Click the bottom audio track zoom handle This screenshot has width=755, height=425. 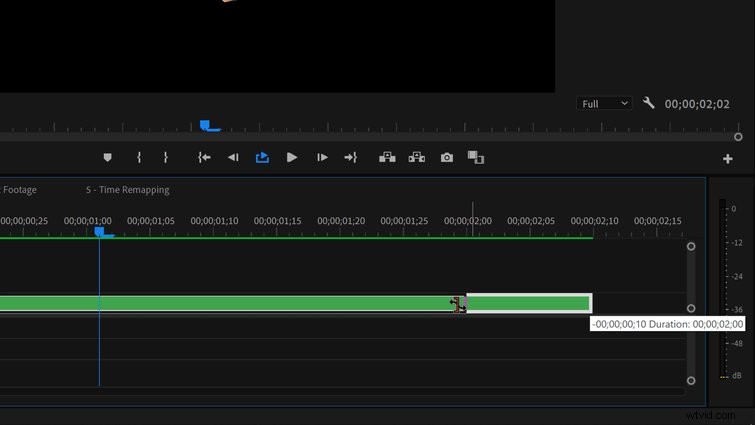tap(691, 381)
